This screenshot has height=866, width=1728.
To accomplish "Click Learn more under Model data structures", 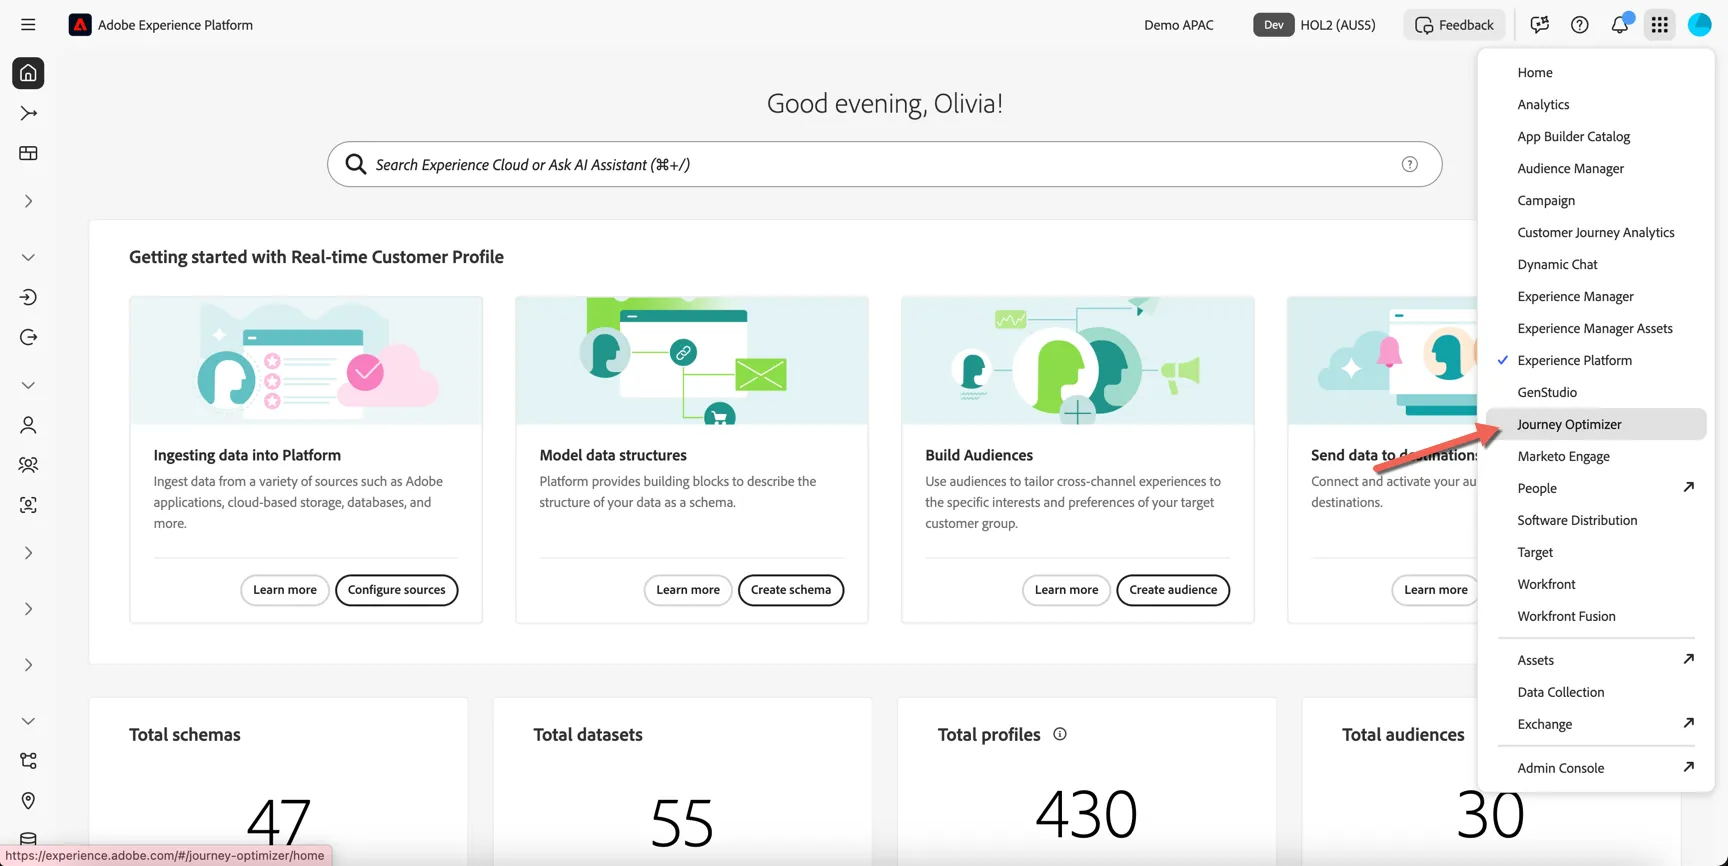I will (688, 590).
